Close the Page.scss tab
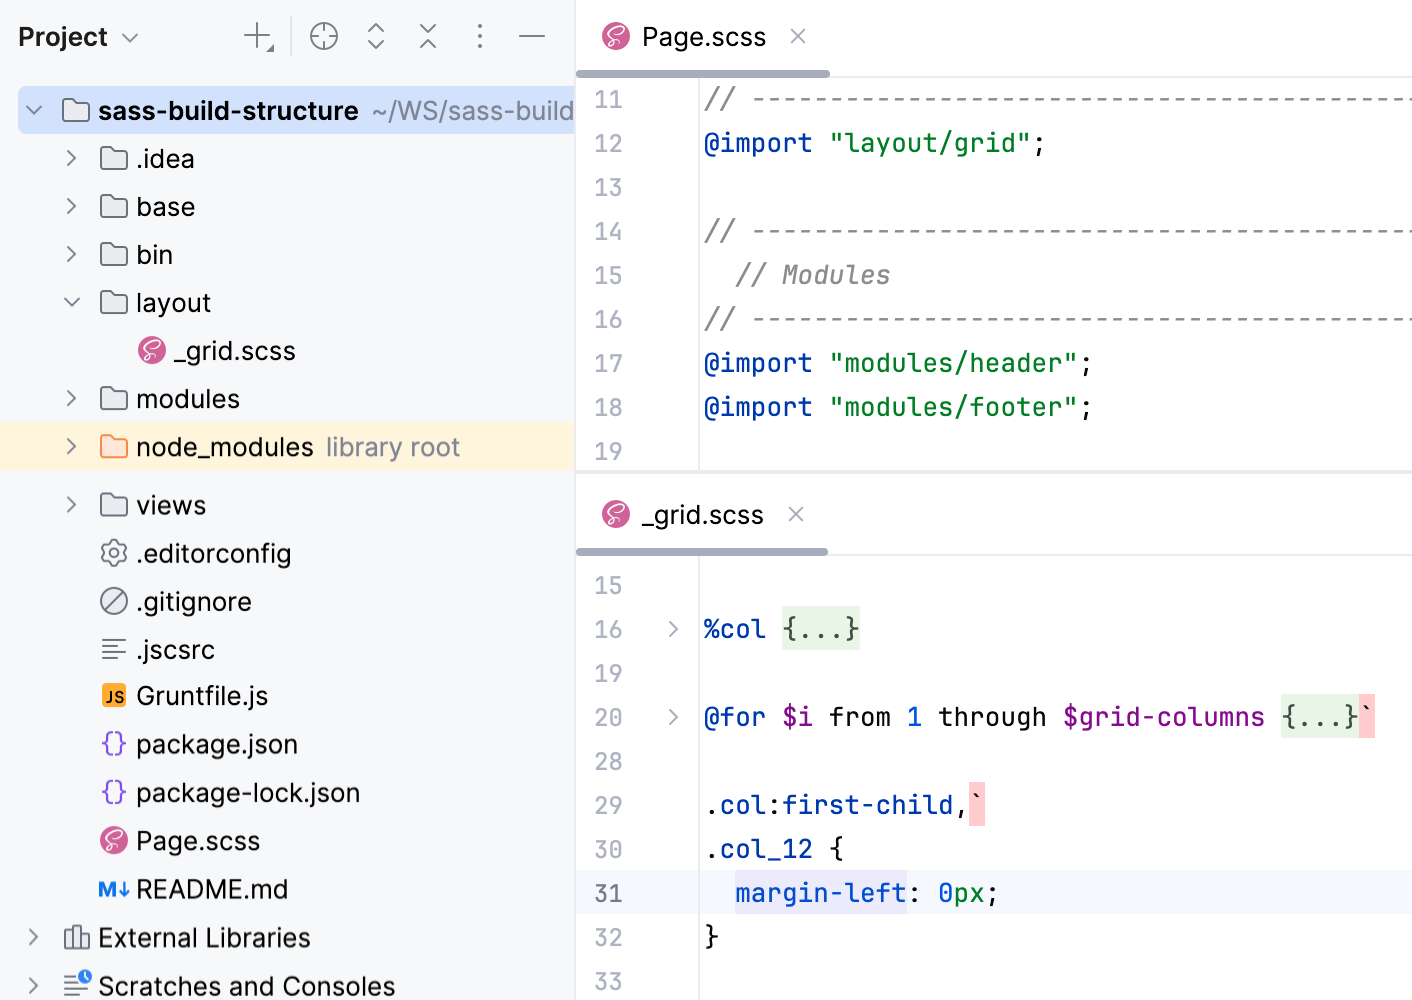Screen dimensions: 1412x1000 coord(797,36)
